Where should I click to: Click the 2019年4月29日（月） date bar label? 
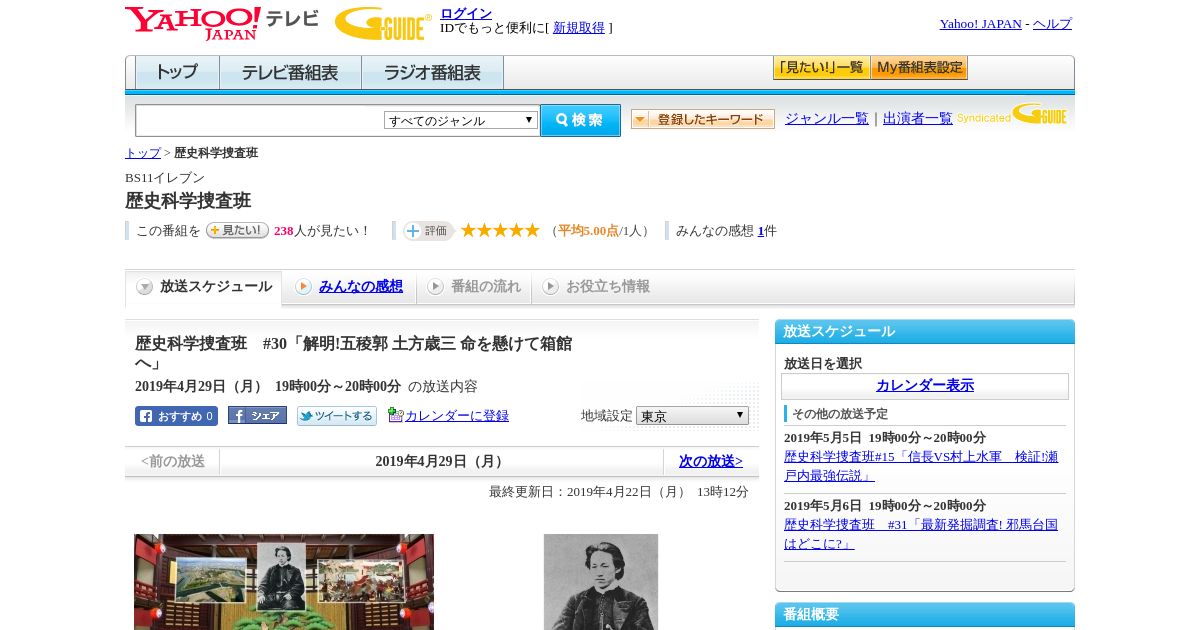coord(441,461)
